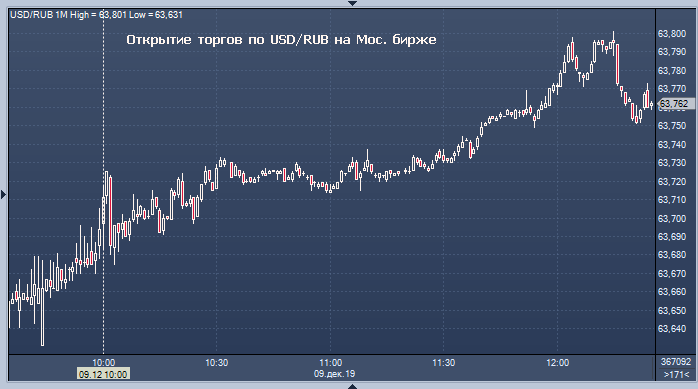This screenshot has width=698, height=389.
Task: Click the 63,660 price level label
Action: [672, 292]
